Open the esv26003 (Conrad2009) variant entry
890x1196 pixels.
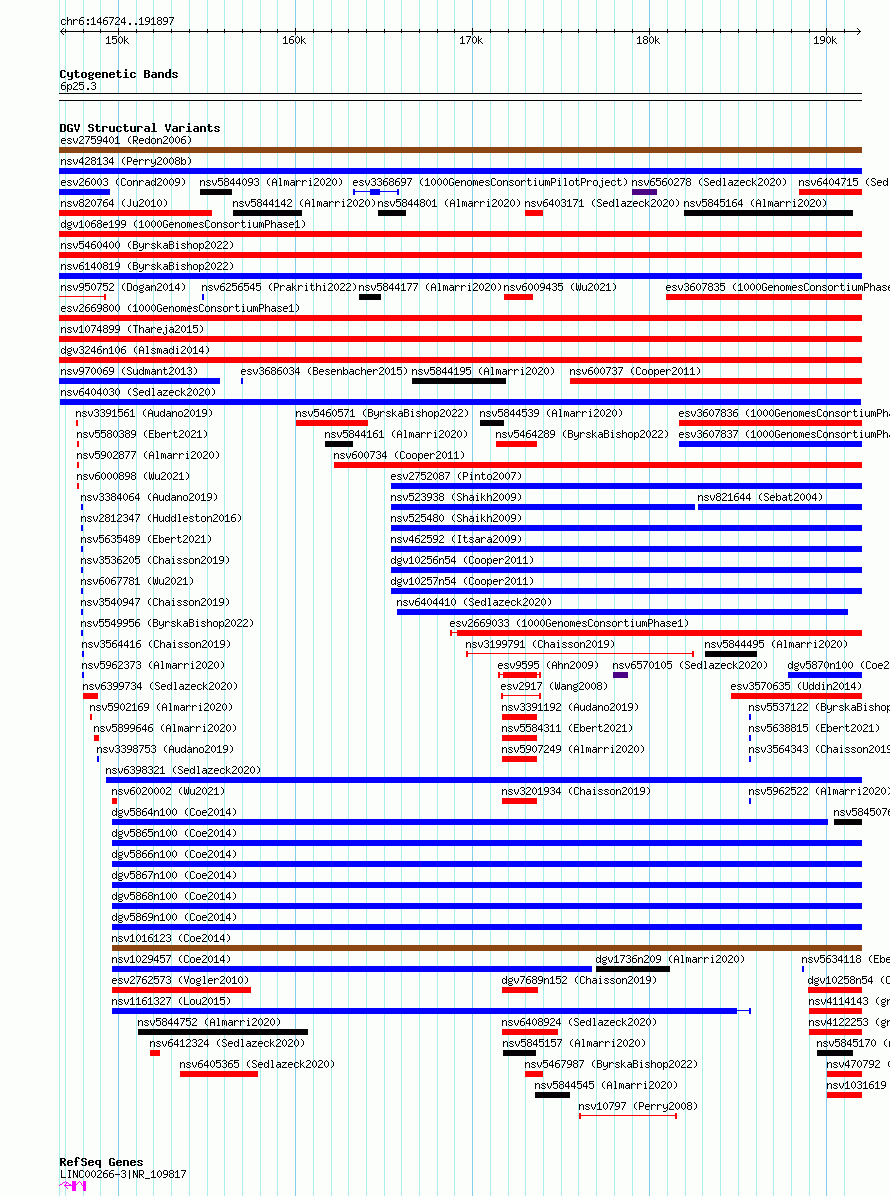coord(123,182)
